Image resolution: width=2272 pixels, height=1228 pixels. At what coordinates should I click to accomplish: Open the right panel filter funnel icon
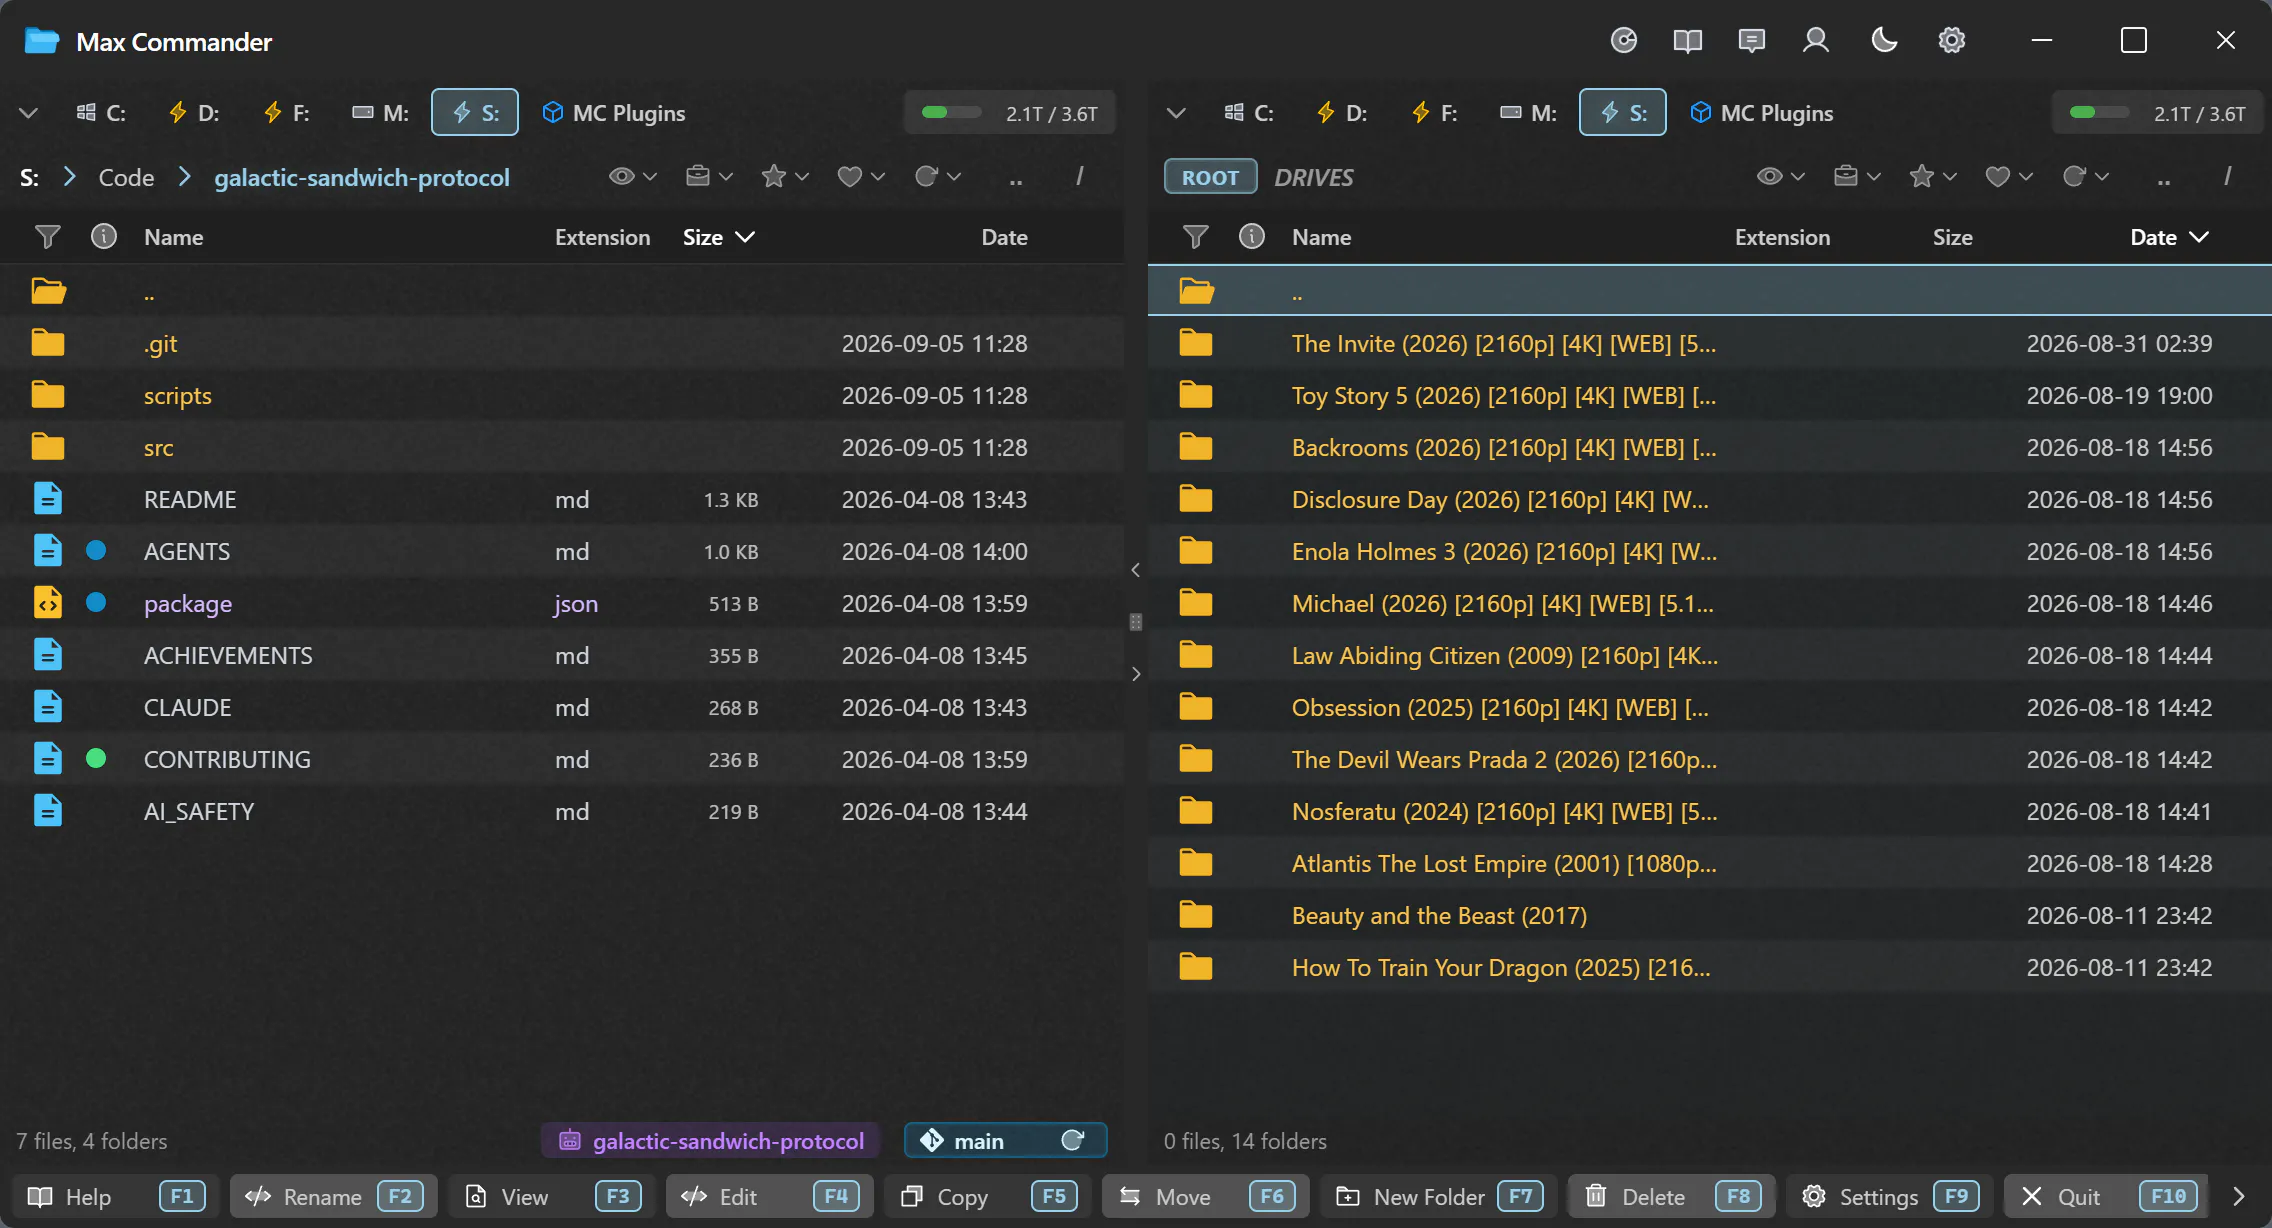(1195, 237)
